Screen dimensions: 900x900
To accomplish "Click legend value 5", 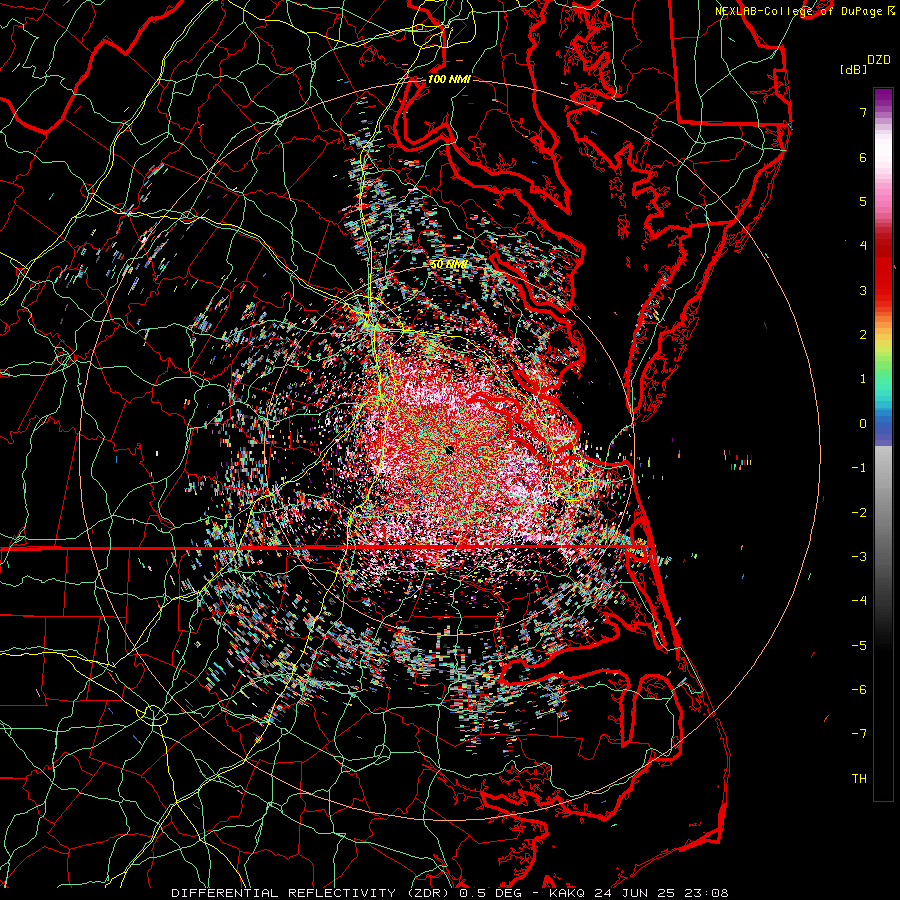I will (x=863, y=201).
